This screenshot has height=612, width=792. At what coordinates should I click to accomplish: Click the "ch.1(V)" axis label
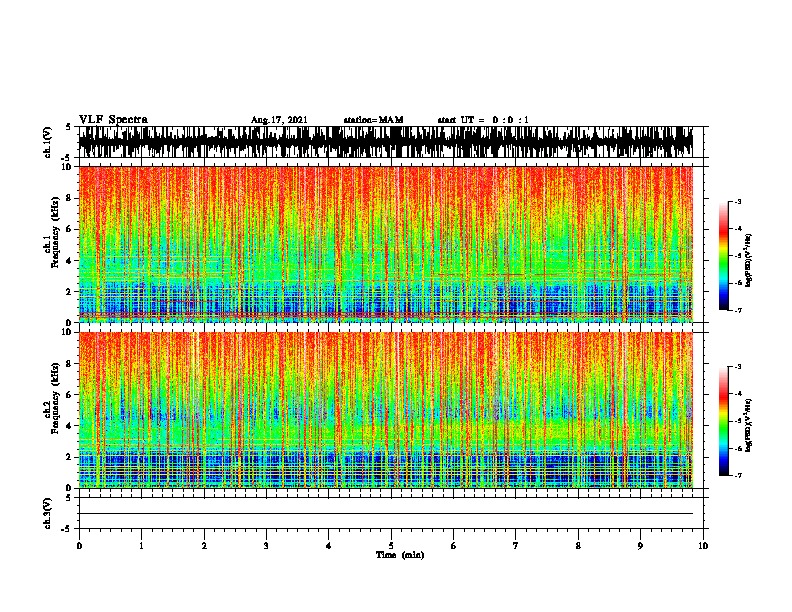pos(48,142)
